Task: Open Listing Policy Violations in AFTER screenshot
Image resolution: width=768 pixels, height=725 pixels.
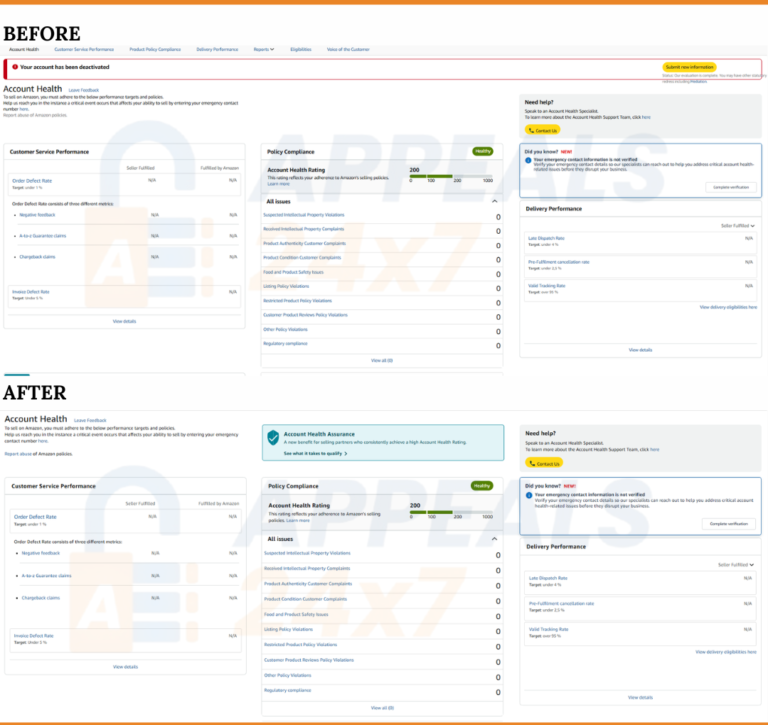Action: [x=288, y=629]
